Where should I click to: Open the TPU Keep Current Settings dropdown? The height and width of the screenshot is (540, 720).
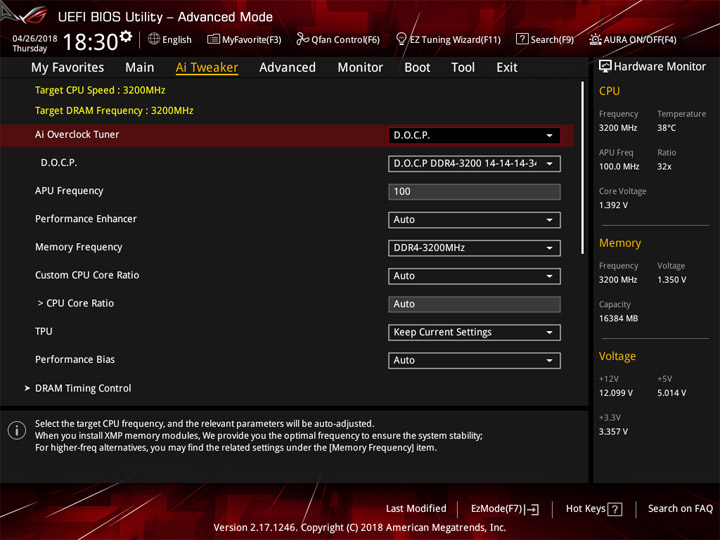tap(474, 332)
